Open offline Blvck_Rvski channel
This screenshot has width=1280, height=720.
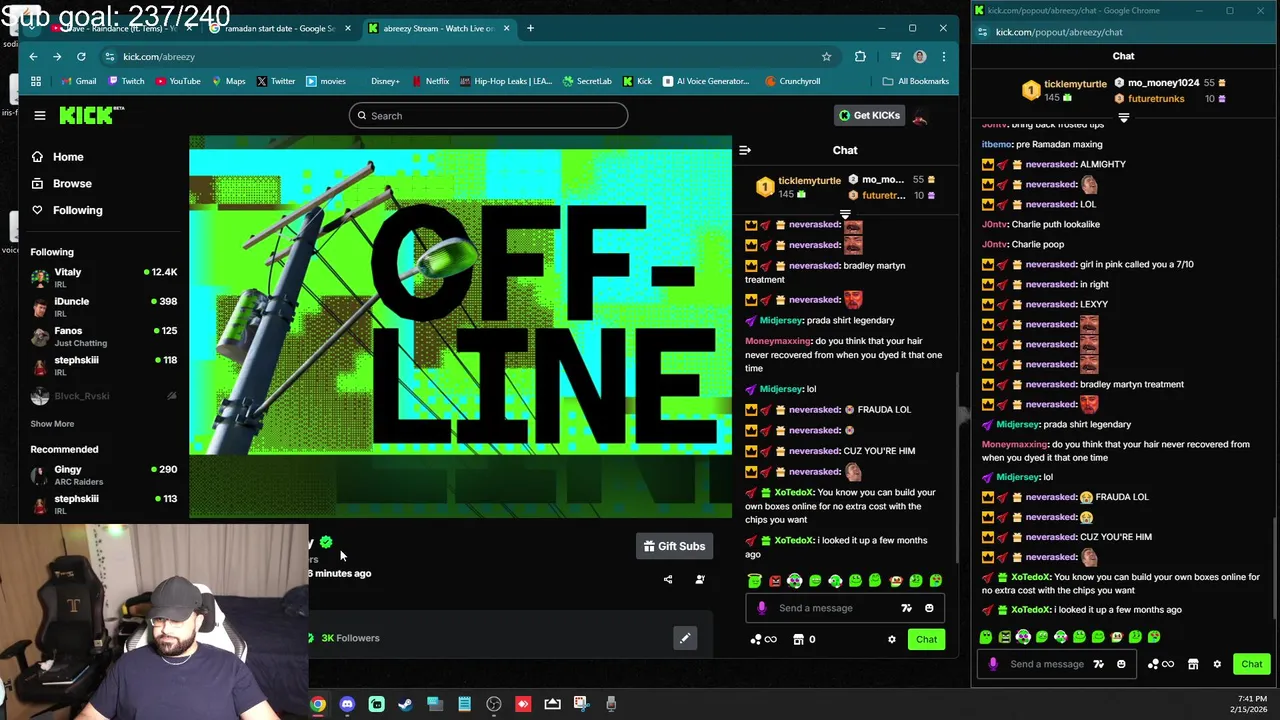(x=103, y=396)
